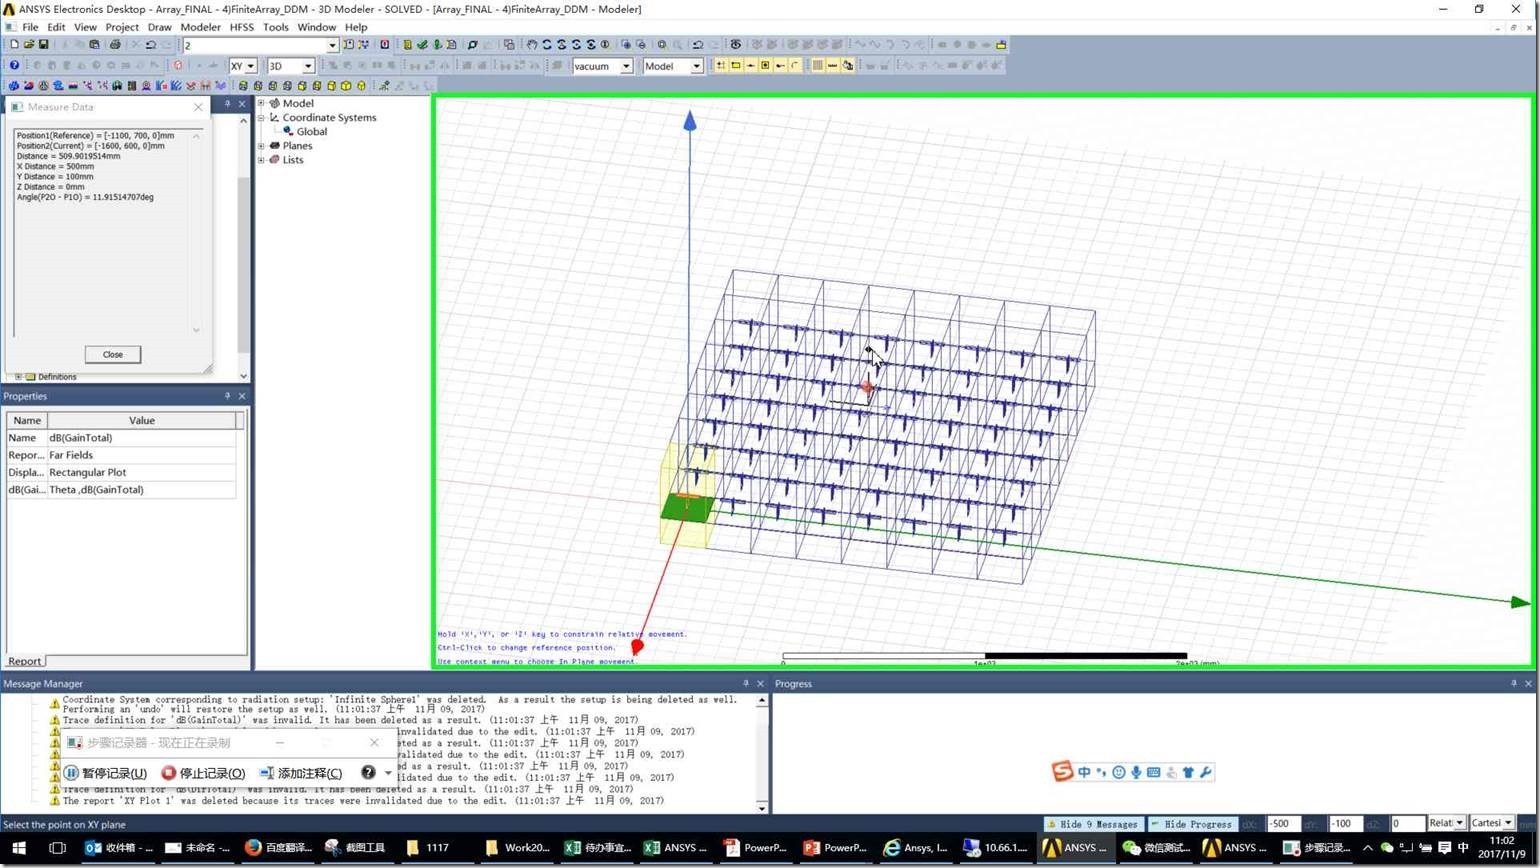
Task: Click the green Validate checkmark icon
Action: pyautogui.click(x=422, y=45)
